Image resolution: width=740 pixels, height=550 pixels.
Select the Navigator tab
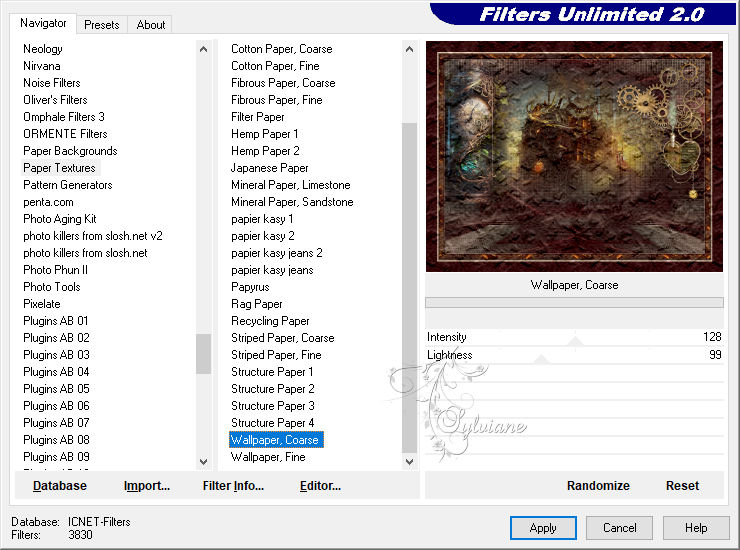tap(43, 23)
